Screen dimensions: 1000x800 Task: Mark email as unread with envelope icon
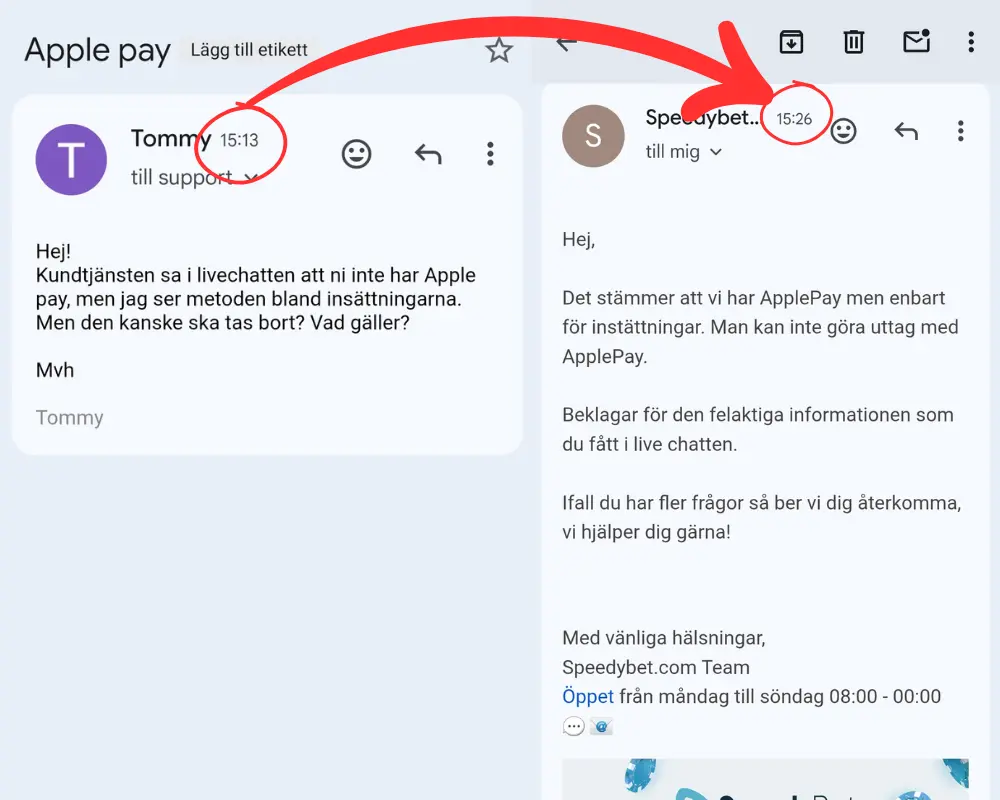coord(916,41)
